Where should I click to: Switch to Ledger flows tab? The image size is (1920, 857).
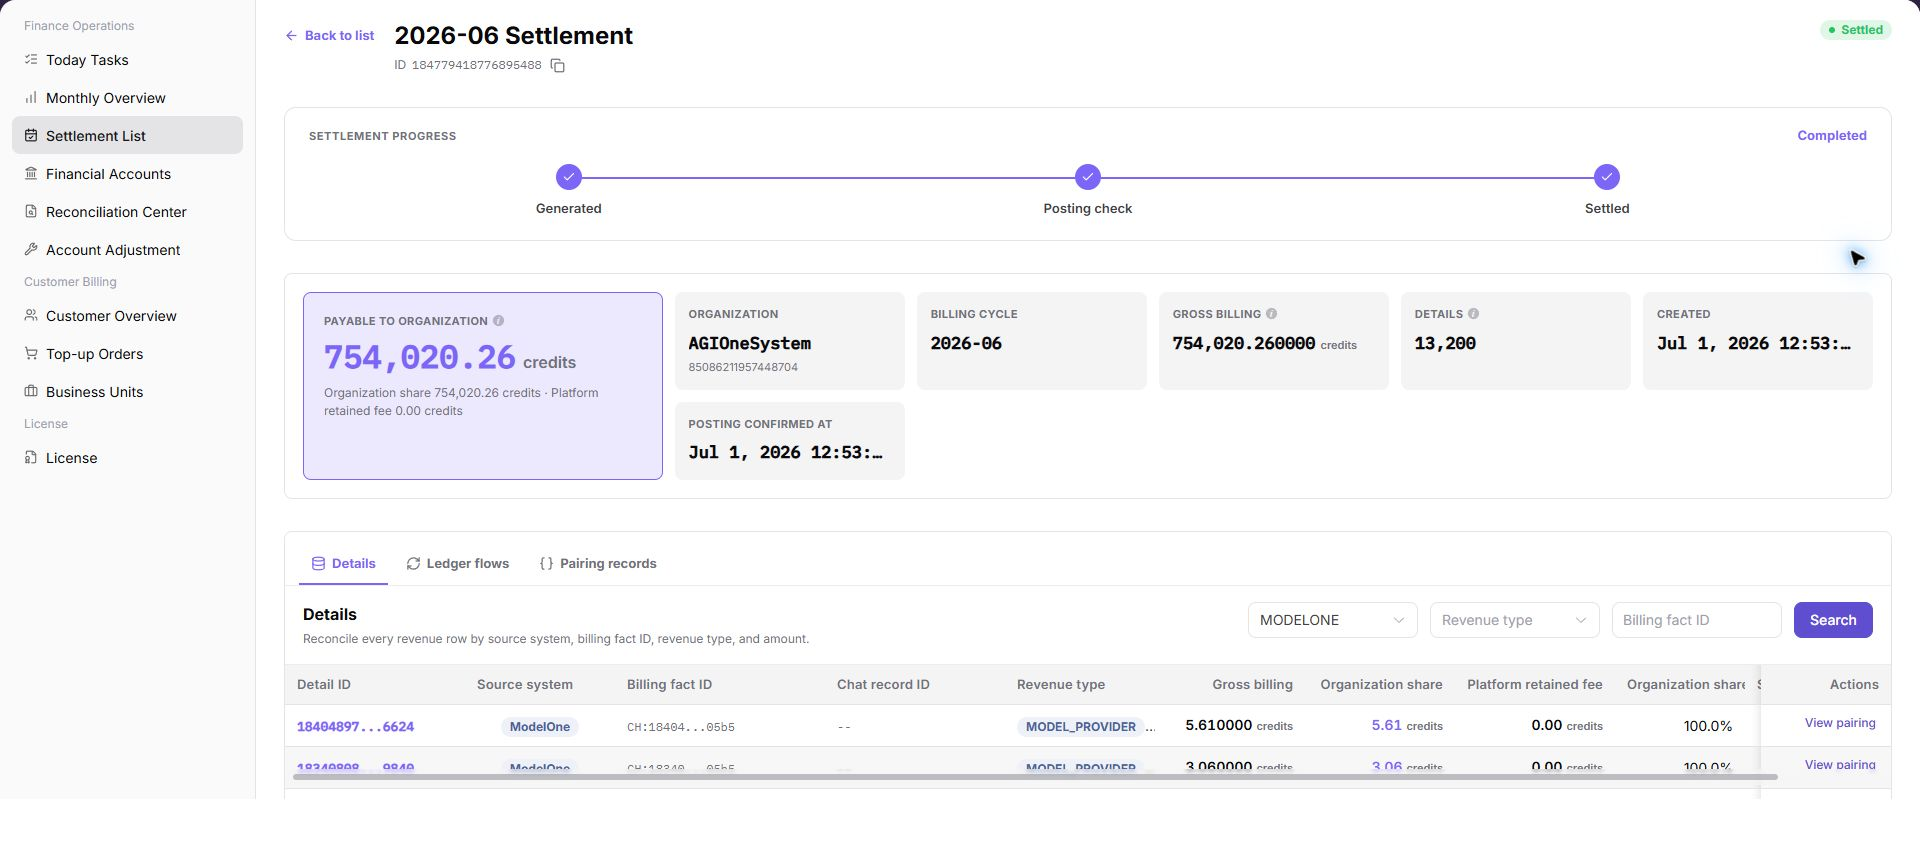(457, 564)
